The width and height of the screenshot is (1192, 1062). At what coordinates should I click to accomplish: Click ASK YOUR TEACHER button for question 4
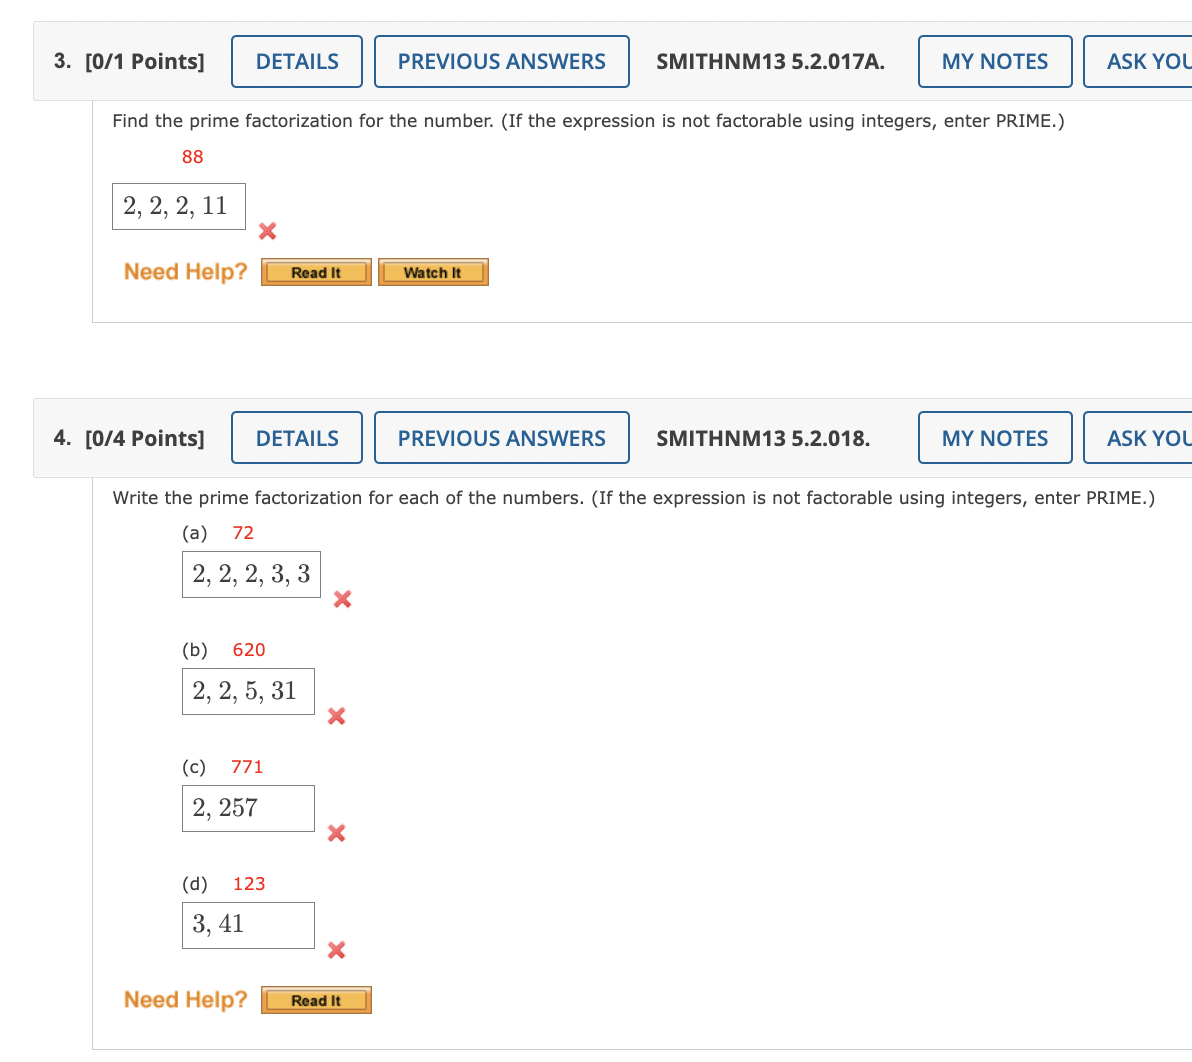pyautogui.click(x=1138, y=438)
